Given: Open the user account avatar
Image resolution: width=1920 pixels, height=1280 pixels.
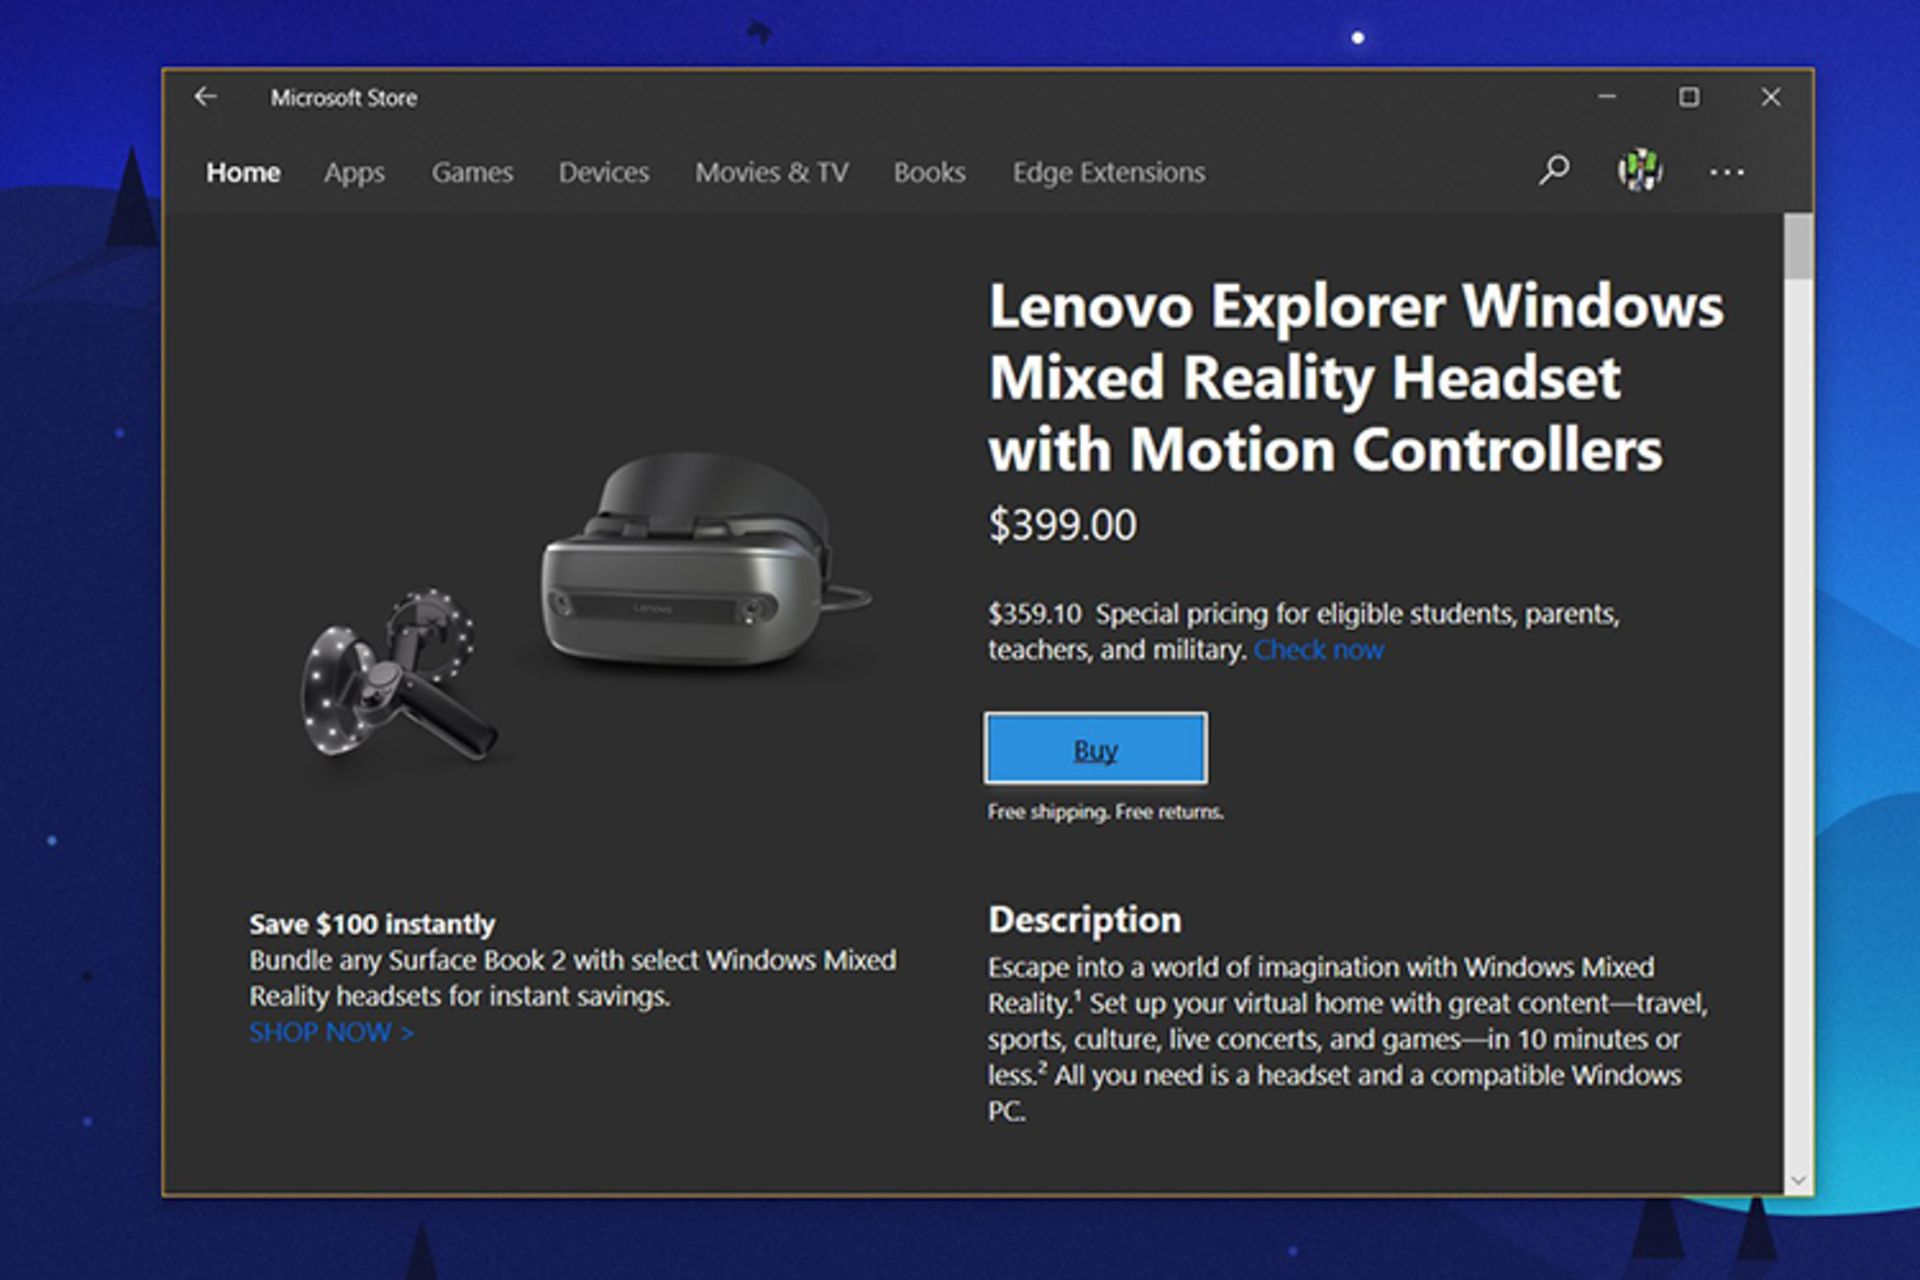Looking at the screenshot, I should coord(1640,171).
